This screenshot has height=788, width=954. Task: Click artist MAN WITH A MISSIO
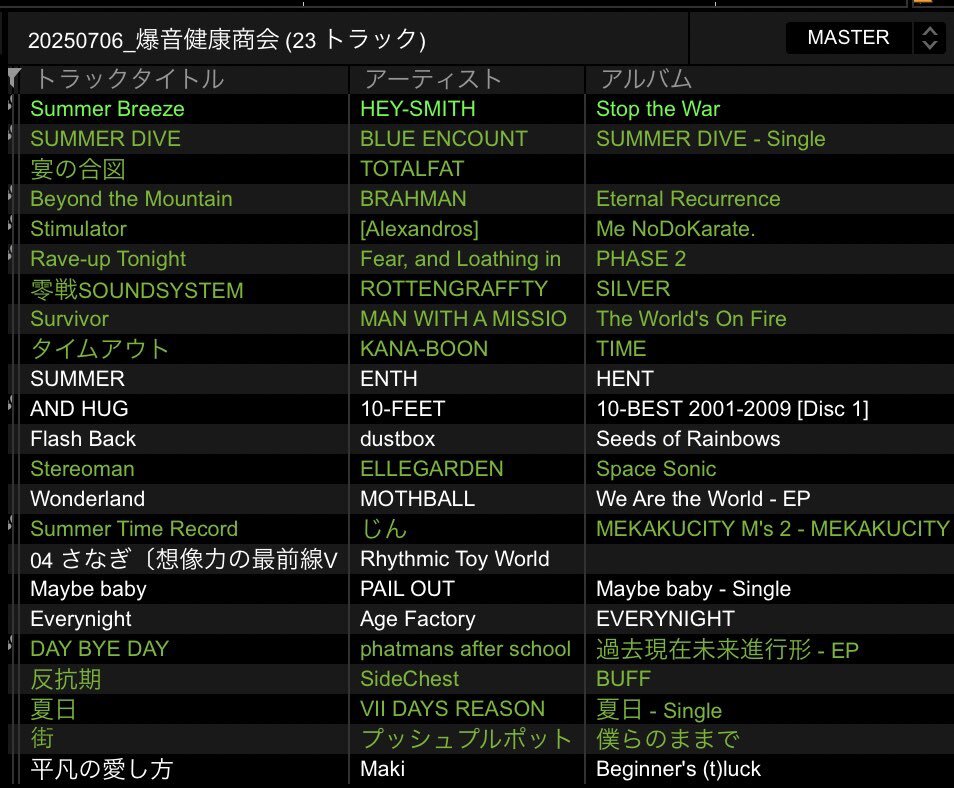(464, 319)
